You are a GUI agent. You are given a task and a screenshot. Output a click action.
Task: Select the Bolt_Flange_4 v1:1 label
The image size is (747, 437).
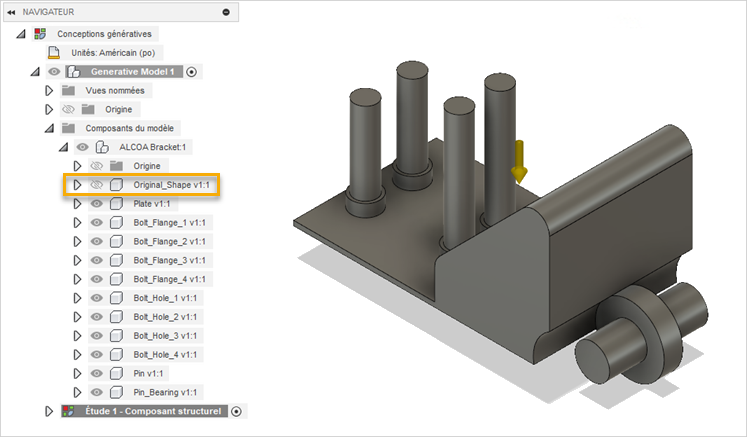coord(170,279)
